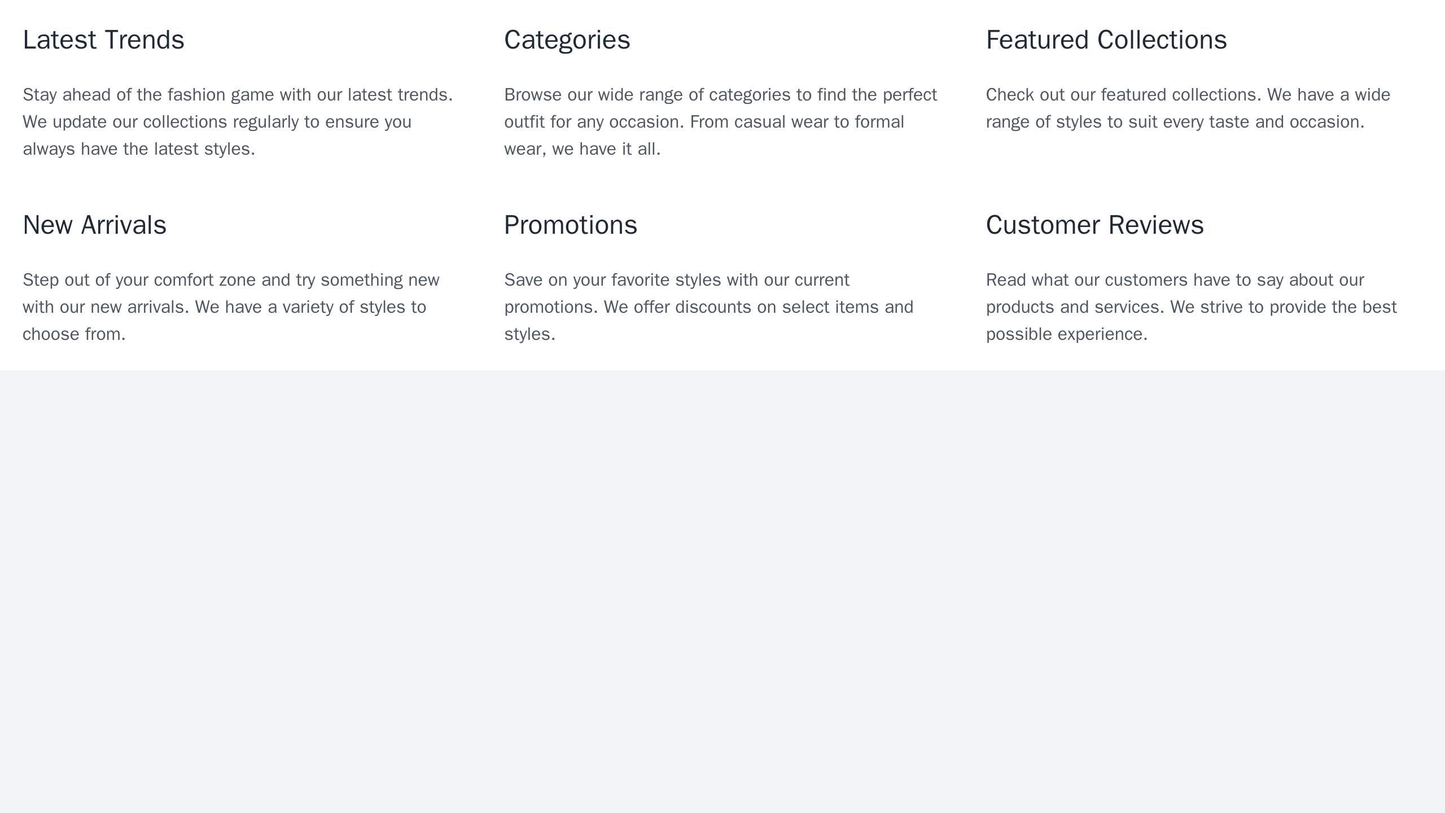Viewport: 1445px width, 813px height.
Task: Go to the New Arrivals heading
Action: (94, 225)
